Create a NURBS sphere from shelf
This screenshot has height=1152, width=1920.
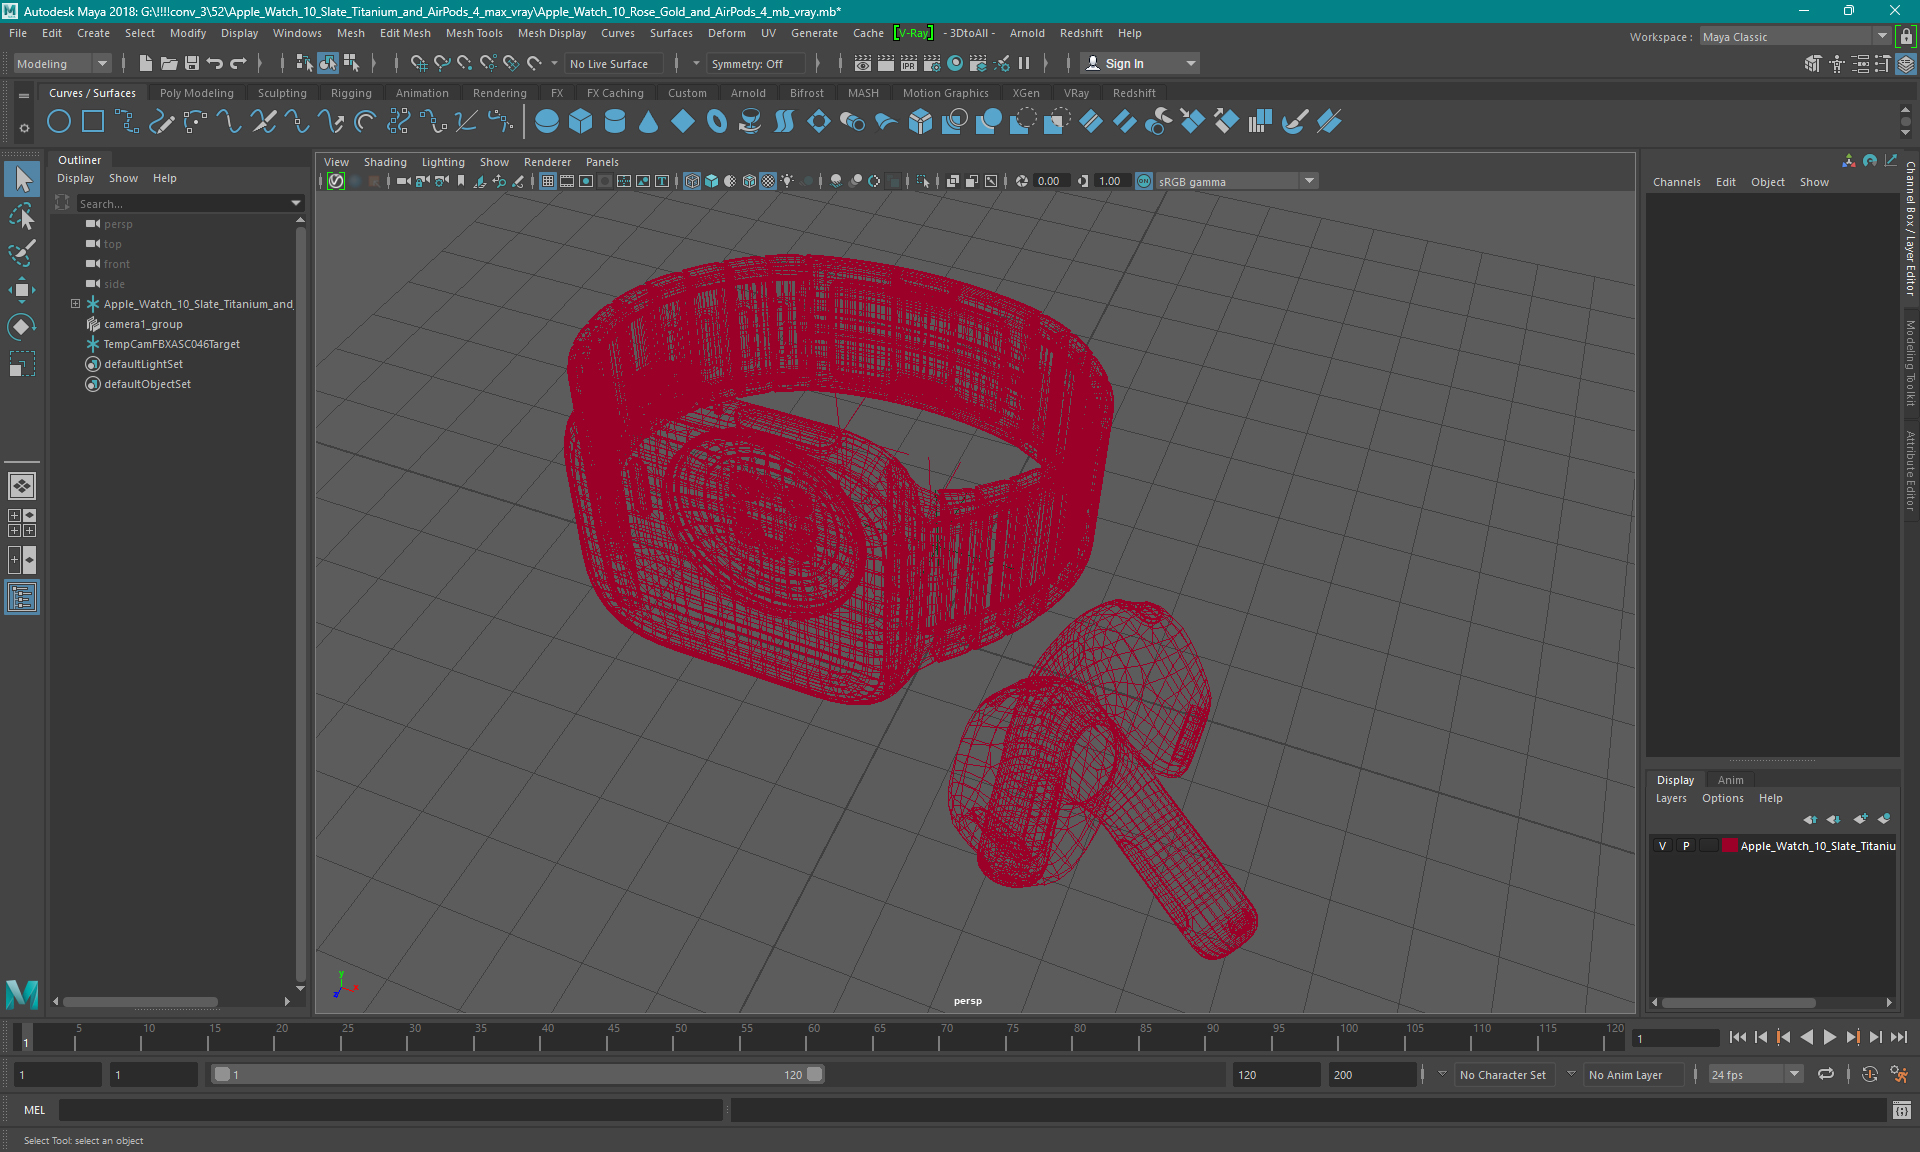pyautogui.click(x=547, y=122)
